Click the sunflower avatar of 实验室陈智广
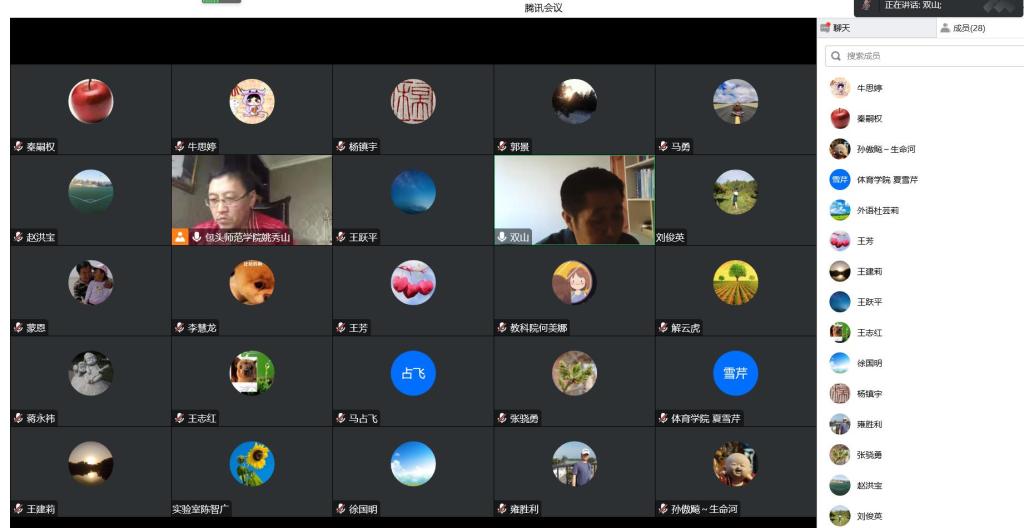Viewport: 1024px width, 528px height. pyautogui.click(x=252, y=463)
